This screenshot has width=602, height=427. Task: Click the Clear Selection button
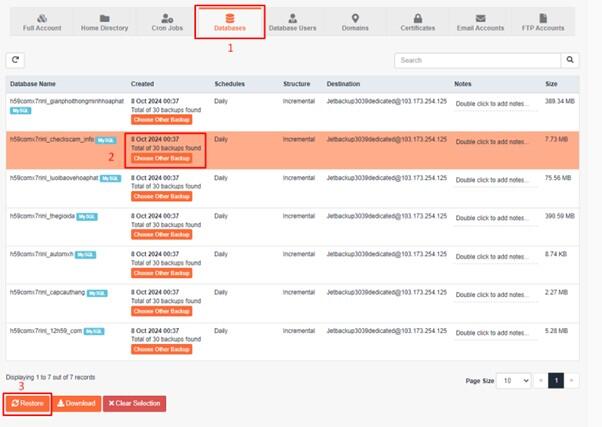pos(134,404)
